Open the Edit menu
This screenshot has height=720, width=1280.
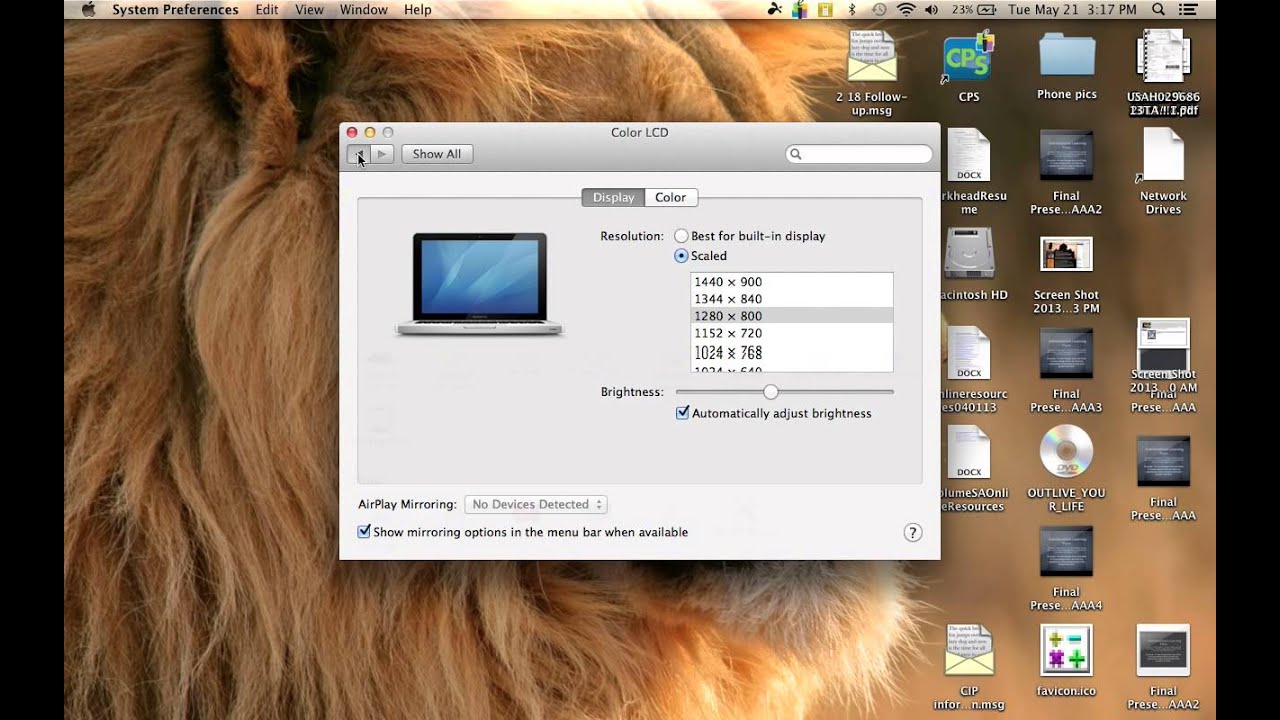point(267,10)
